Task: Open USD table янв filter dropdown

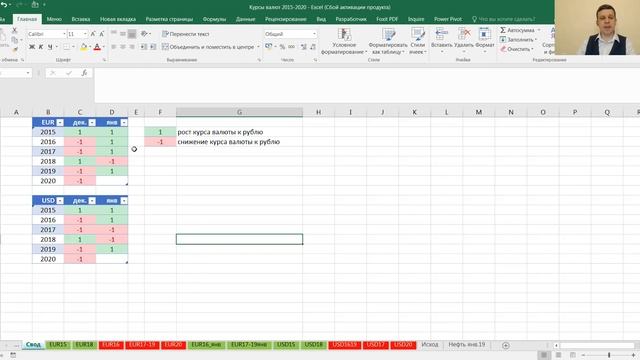Action: [x=124, y=200]
